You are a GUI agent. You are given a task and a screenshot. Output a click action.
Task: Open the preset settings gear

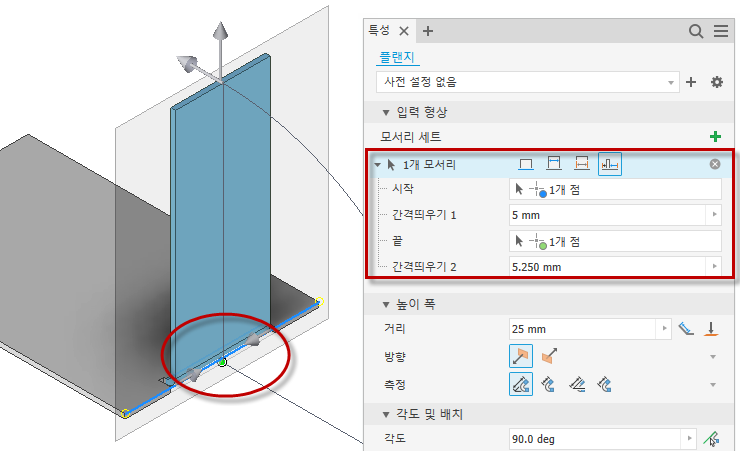point(717,82)
